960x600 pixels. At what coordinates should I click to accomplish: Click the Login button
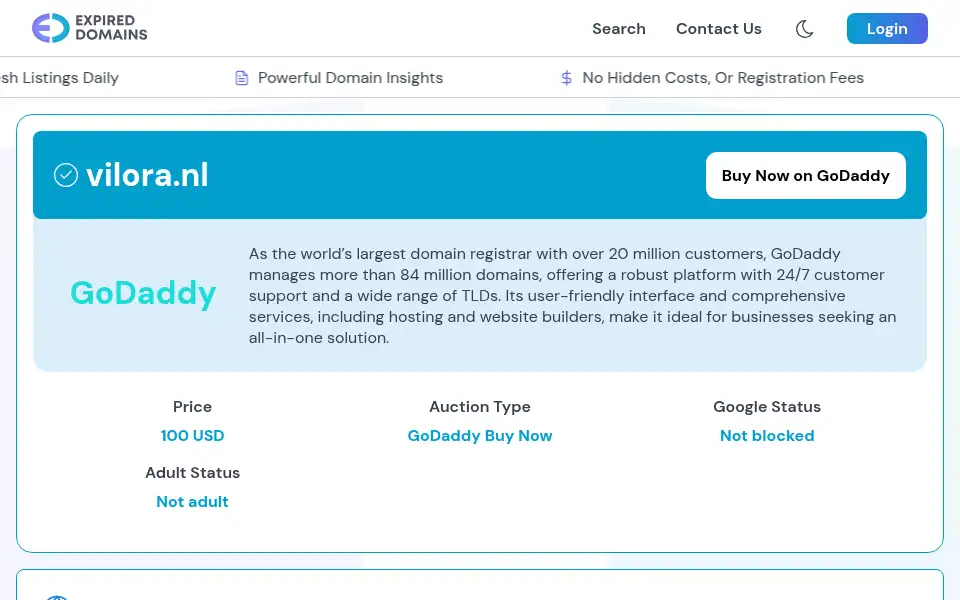pyautogui.click(x=887, y=29)
